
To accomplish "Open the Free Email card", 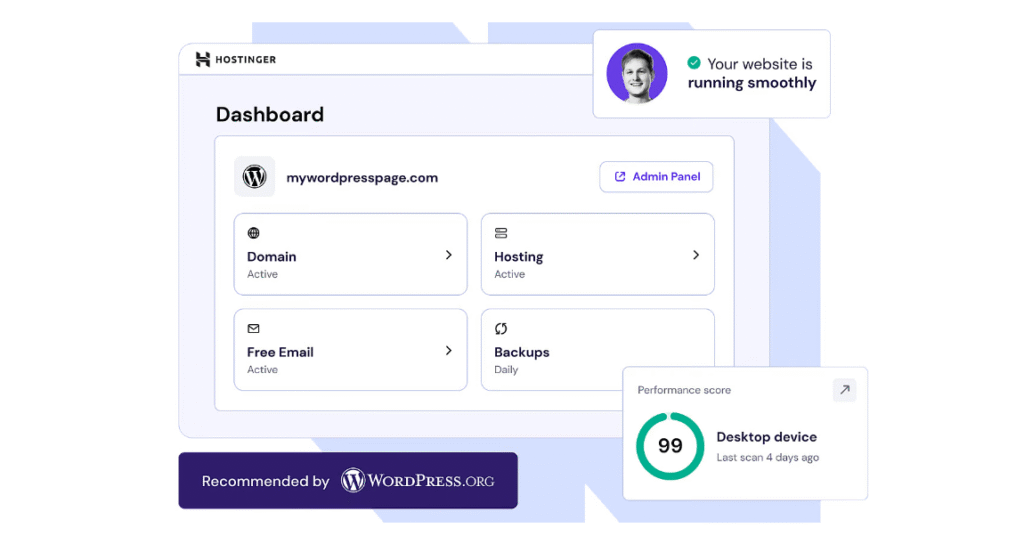I will 351,349.
